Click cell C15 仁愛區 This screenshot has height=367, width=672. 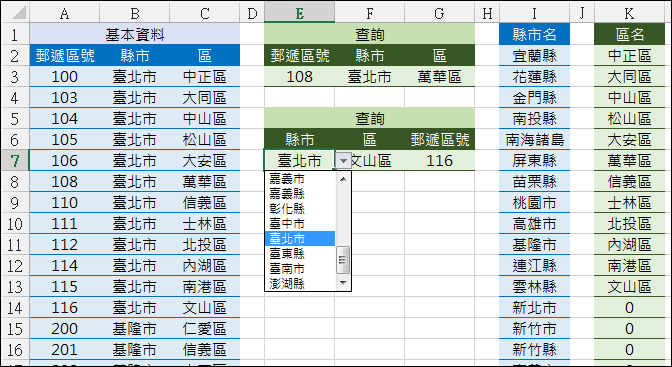(204, 328)
